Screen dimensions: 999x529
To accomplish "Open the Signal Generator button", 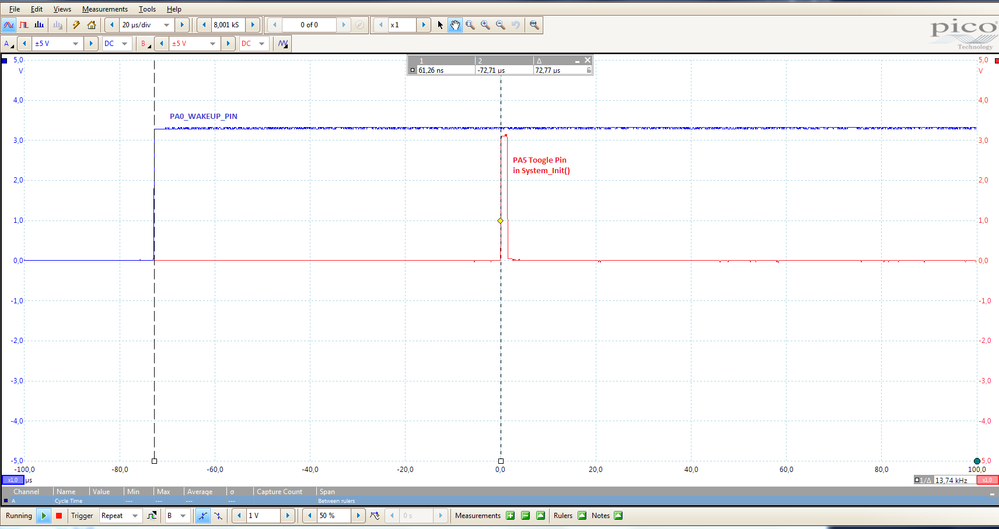I will coord(283,43).
